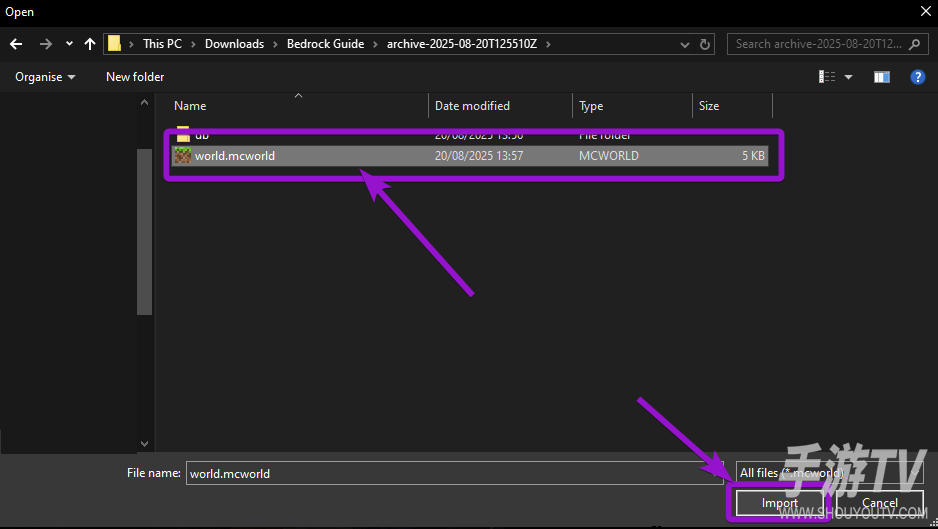The height and width of the screenshot is (529, 938).
Task: Open the Organise menu
Action: [45, 77]
